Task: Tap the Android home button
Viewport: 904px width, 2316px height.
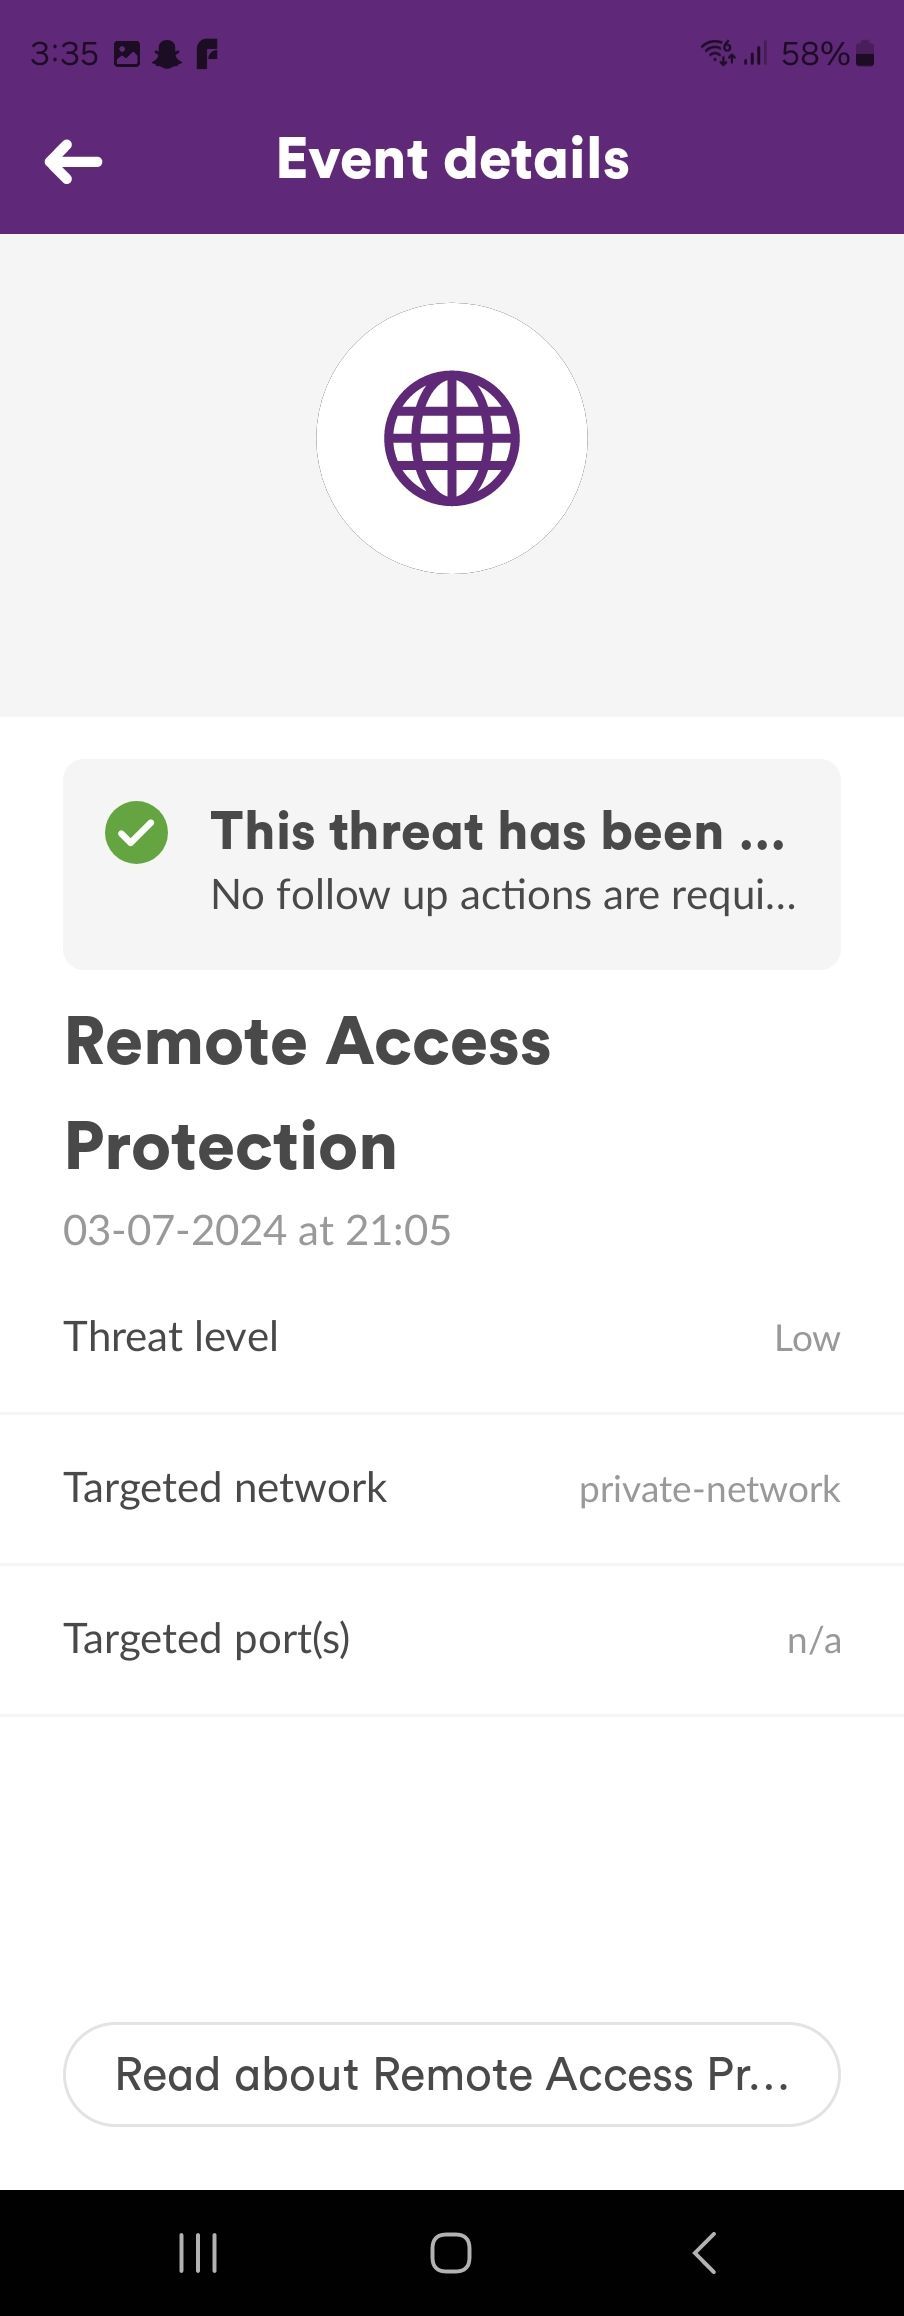Action: [x=451, y=2253]
